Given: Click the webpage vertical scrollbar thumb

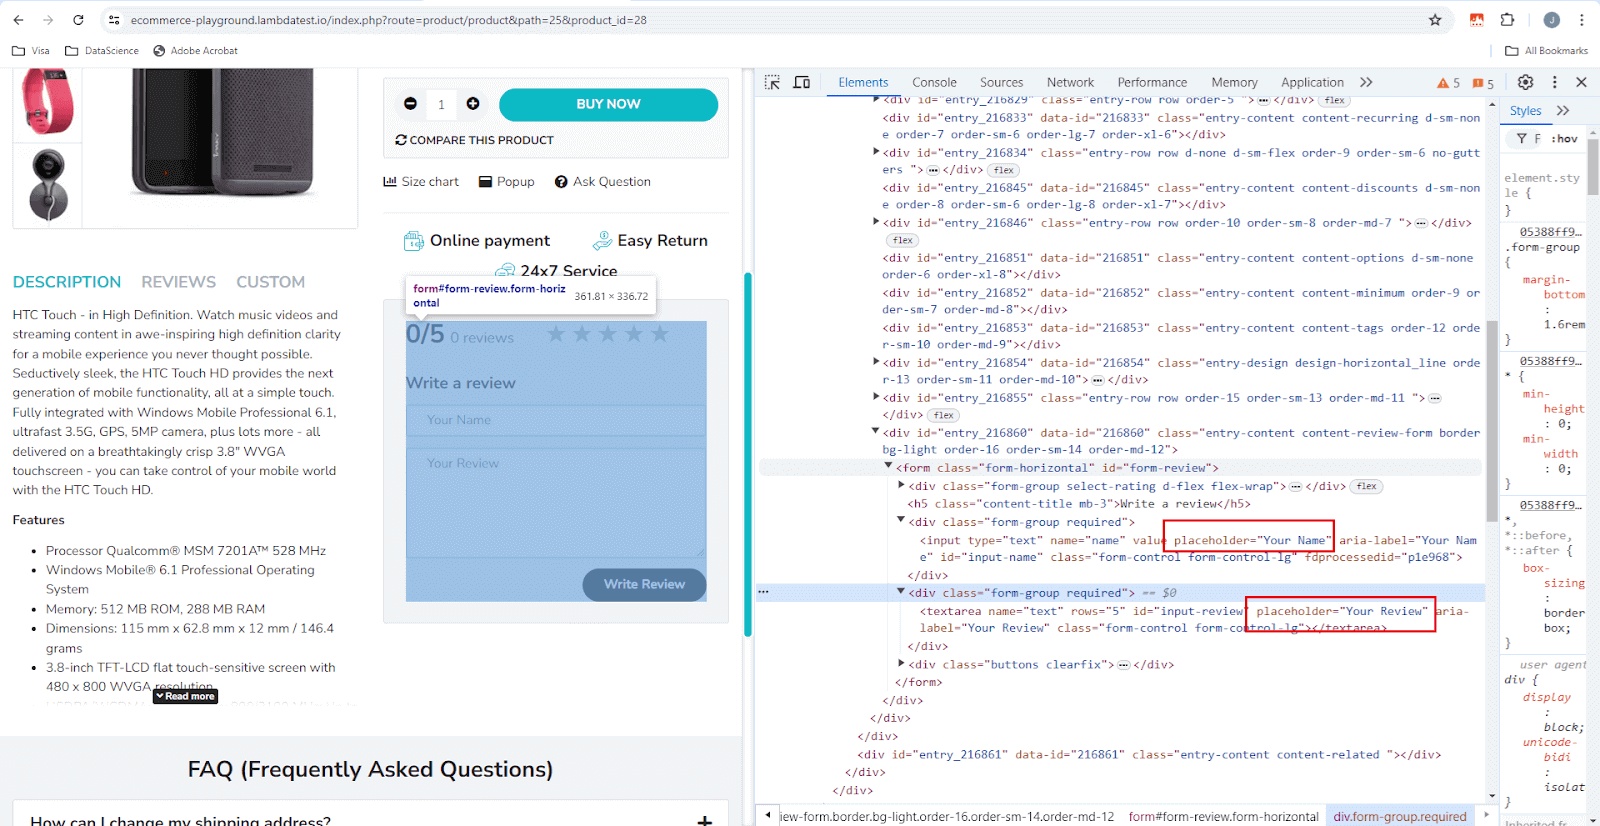Looking at the screenshot, I should pos(747,453).
